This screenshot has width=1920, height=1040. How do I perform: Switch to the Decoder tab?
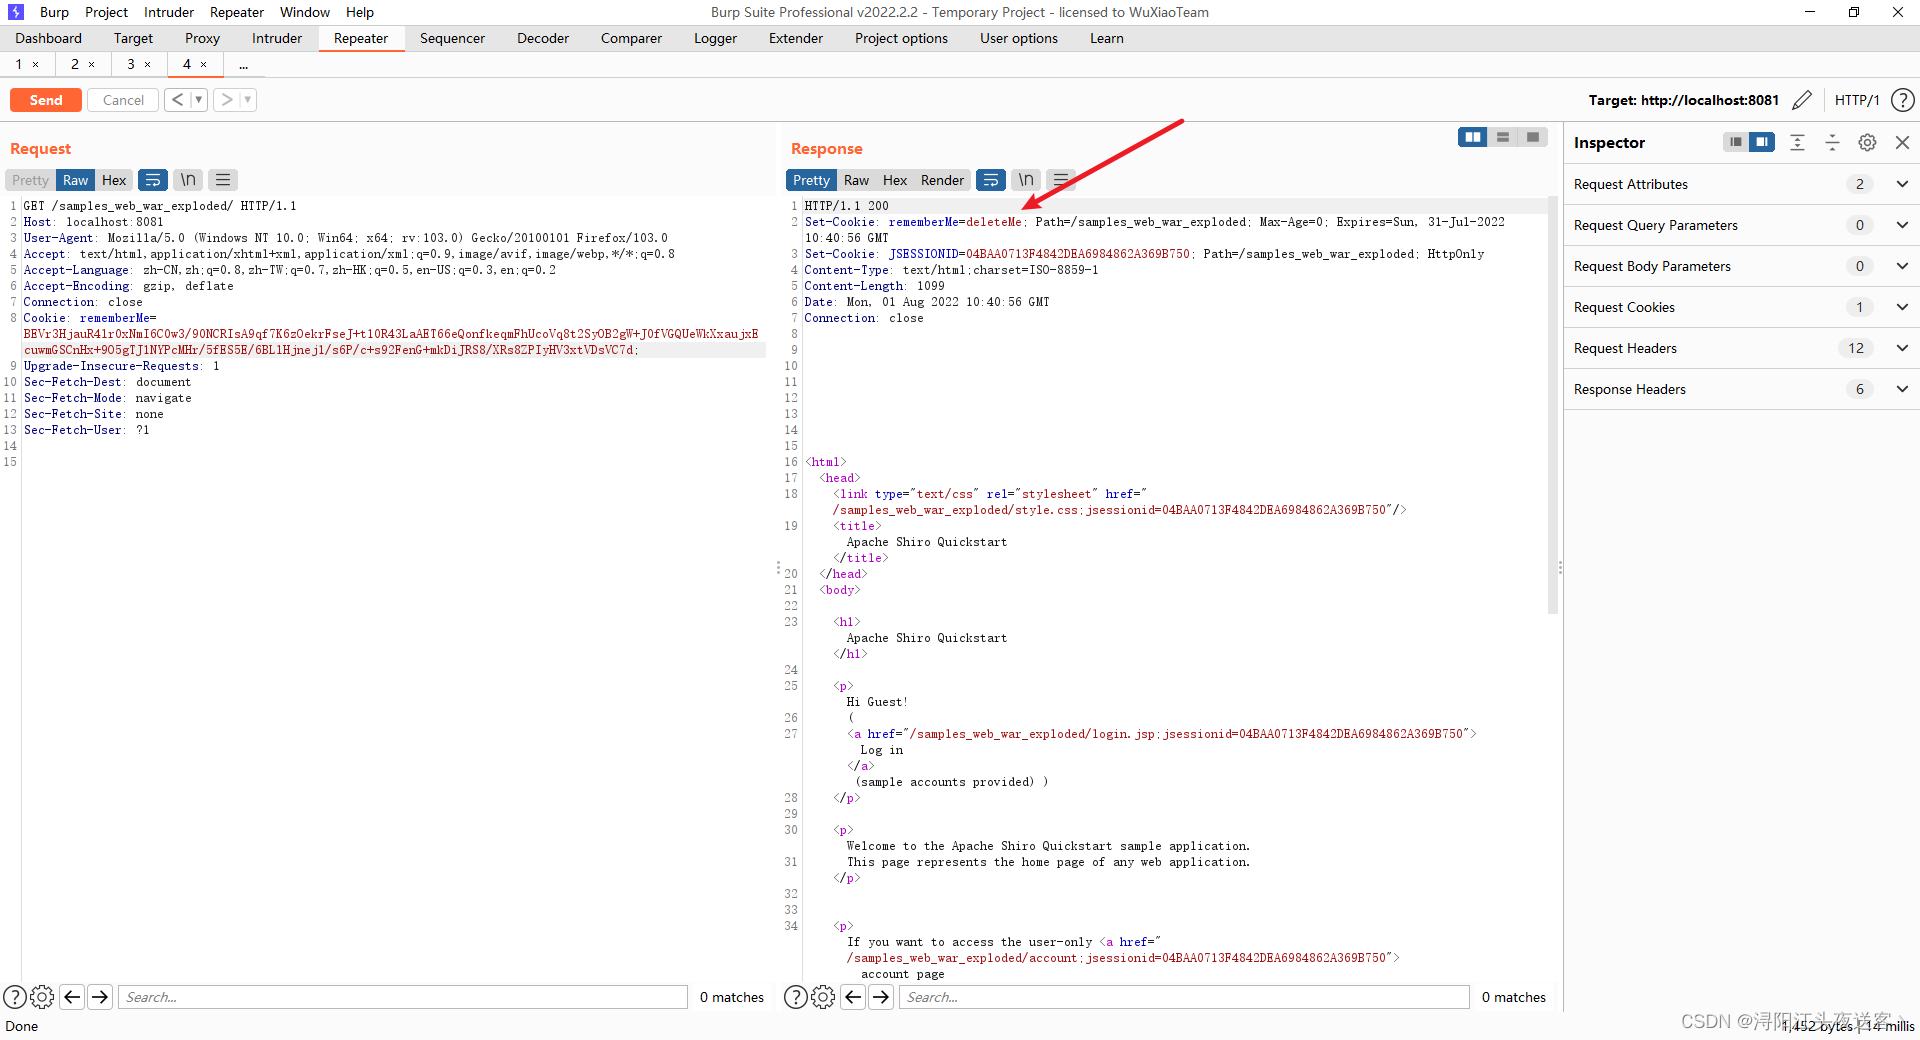pyautogui.click(x=543, y=38)
